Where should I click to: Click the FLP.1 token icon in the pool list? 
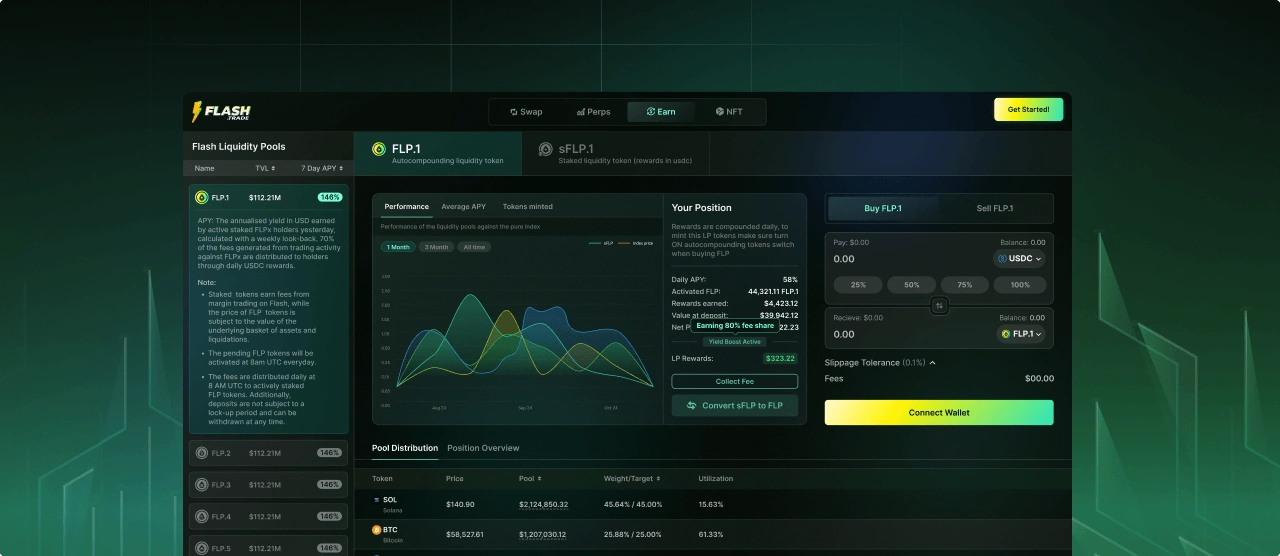coord(201,198)
